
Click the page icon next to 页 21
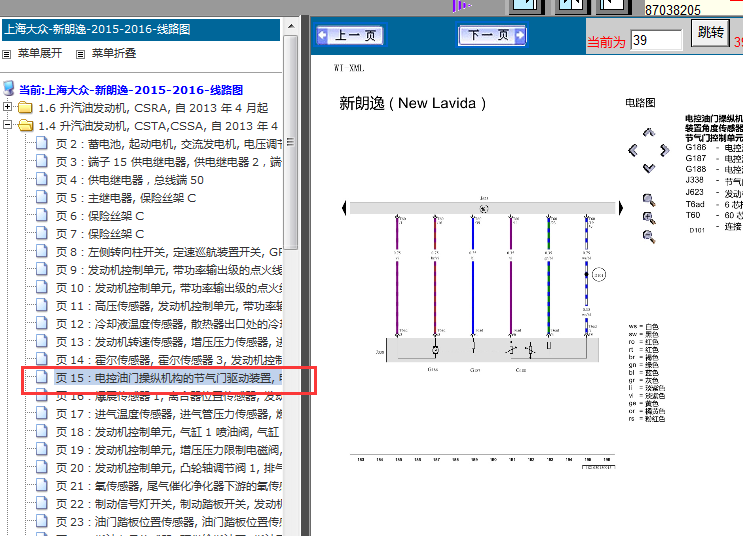42,485
